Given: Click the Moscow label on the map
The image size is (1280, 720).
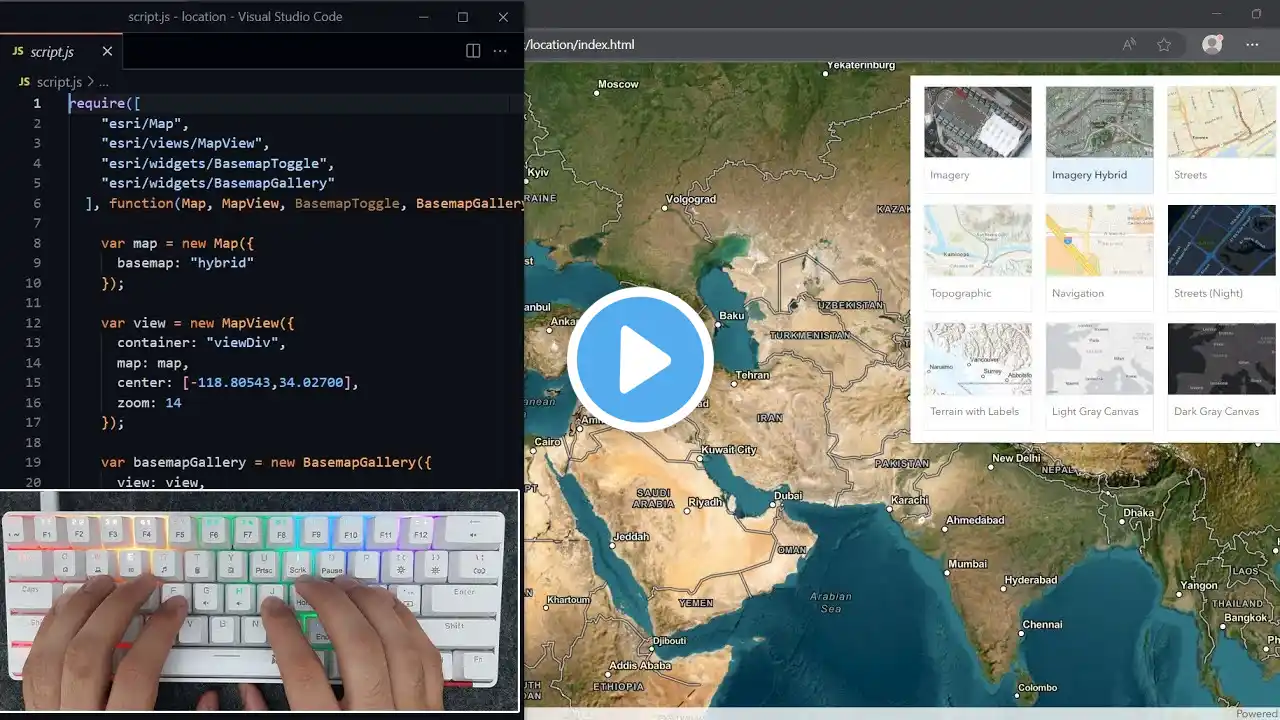Looking at the screenshot, I should click(618, 84).
